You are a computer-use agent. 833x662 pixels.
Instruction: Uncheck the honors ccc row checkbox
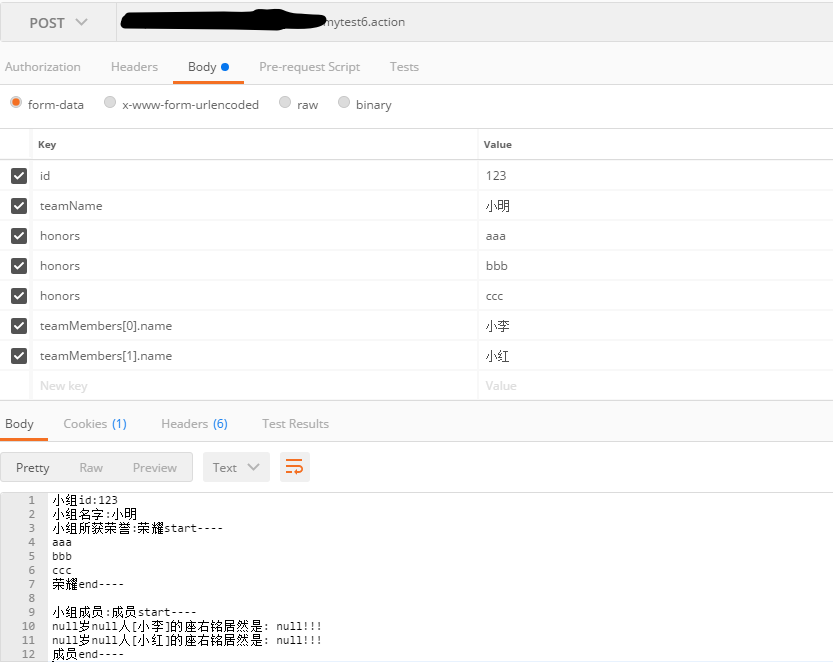[x=19, y=296]
